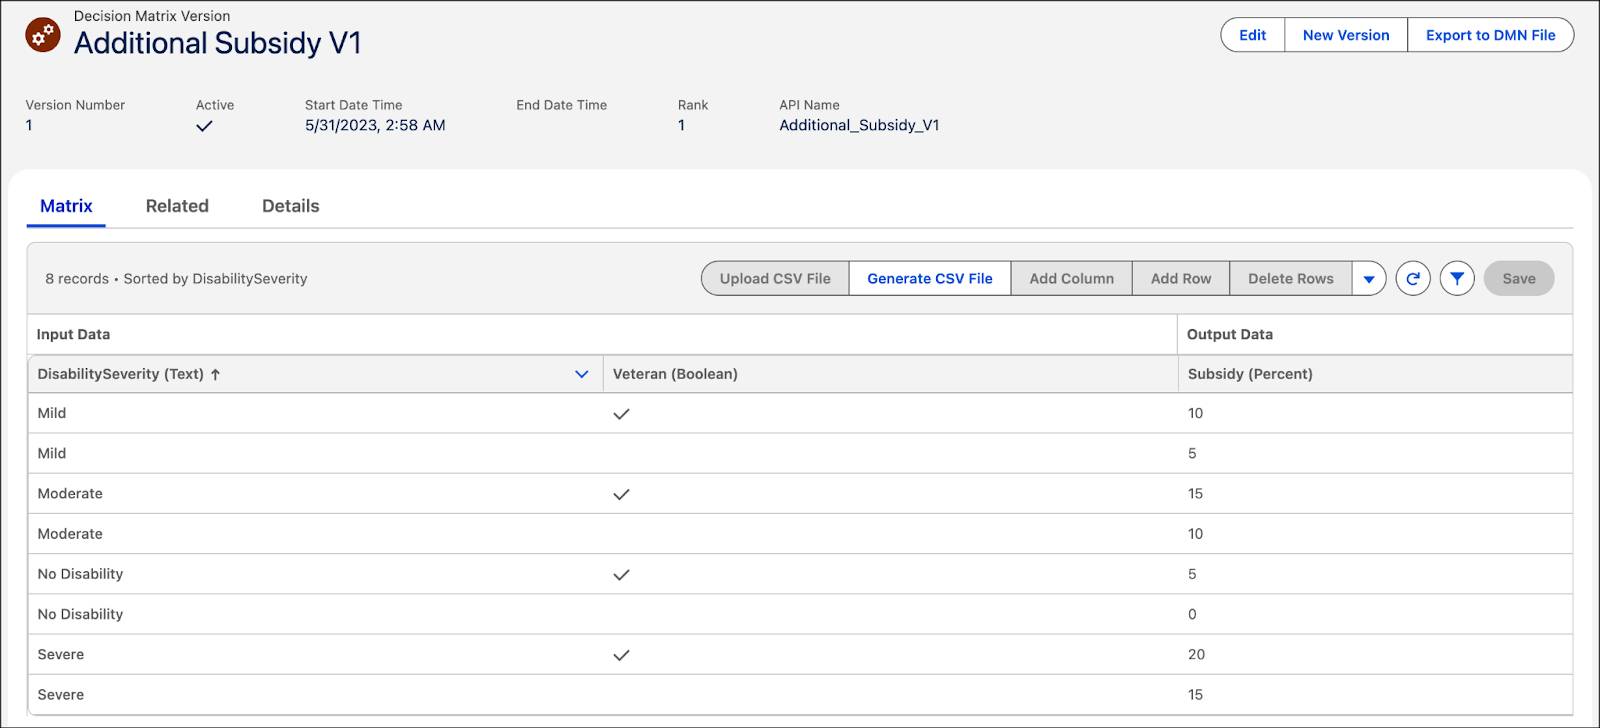Image resolution: width=1600 pixels, height=728 pixels.
Task: Click the Delete Rows button
Action: coord(1291,279)
